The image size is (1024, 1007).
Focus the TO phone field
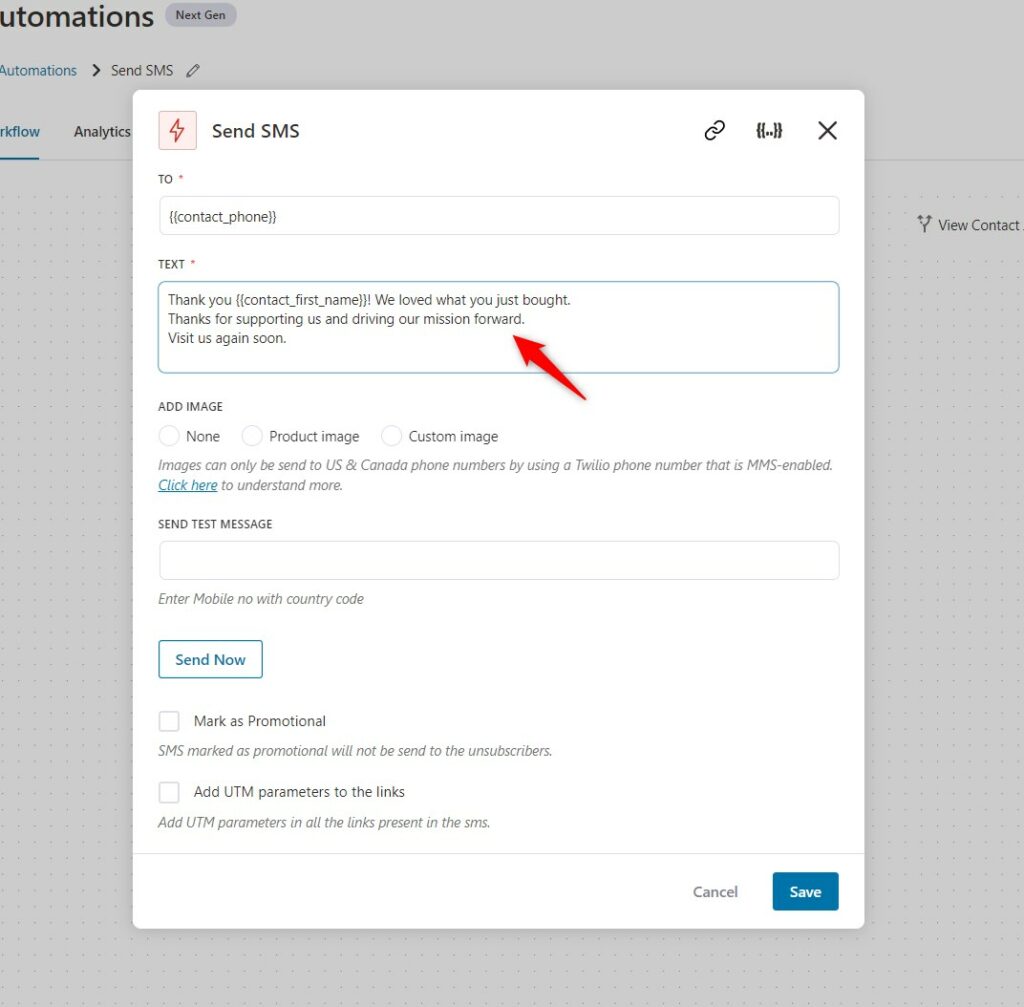pos(499,216)
